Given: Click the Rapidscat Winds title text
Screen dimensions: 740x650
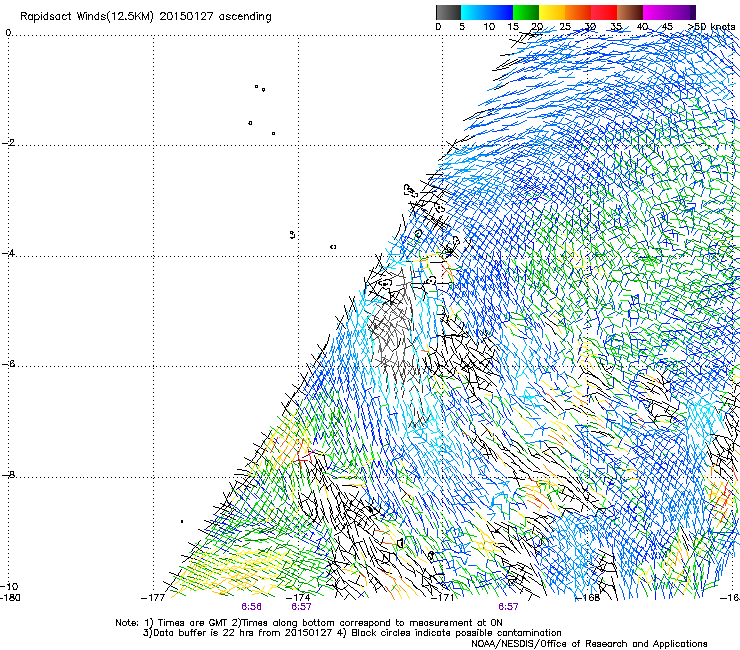Looking at the screenshot, I should pyautogui.click(x=145, y=17).
